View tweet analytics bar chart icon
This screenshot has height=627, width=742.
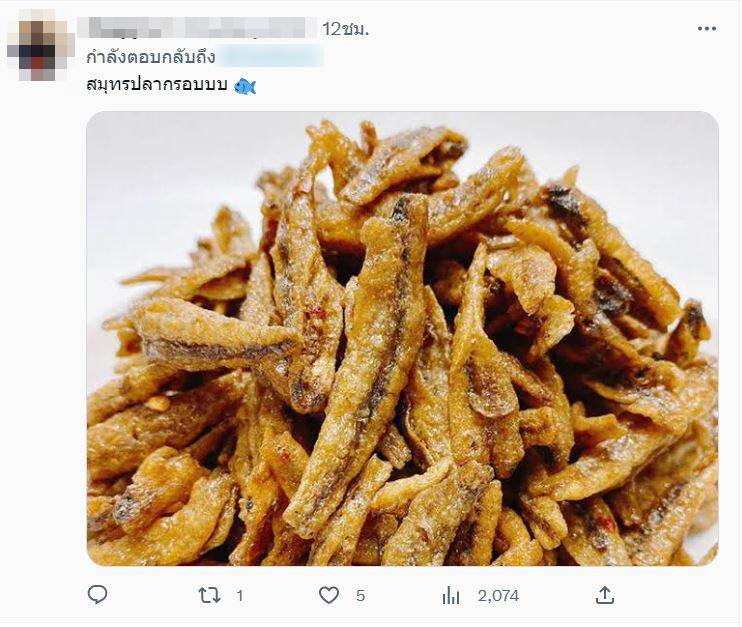click(451, 595)
